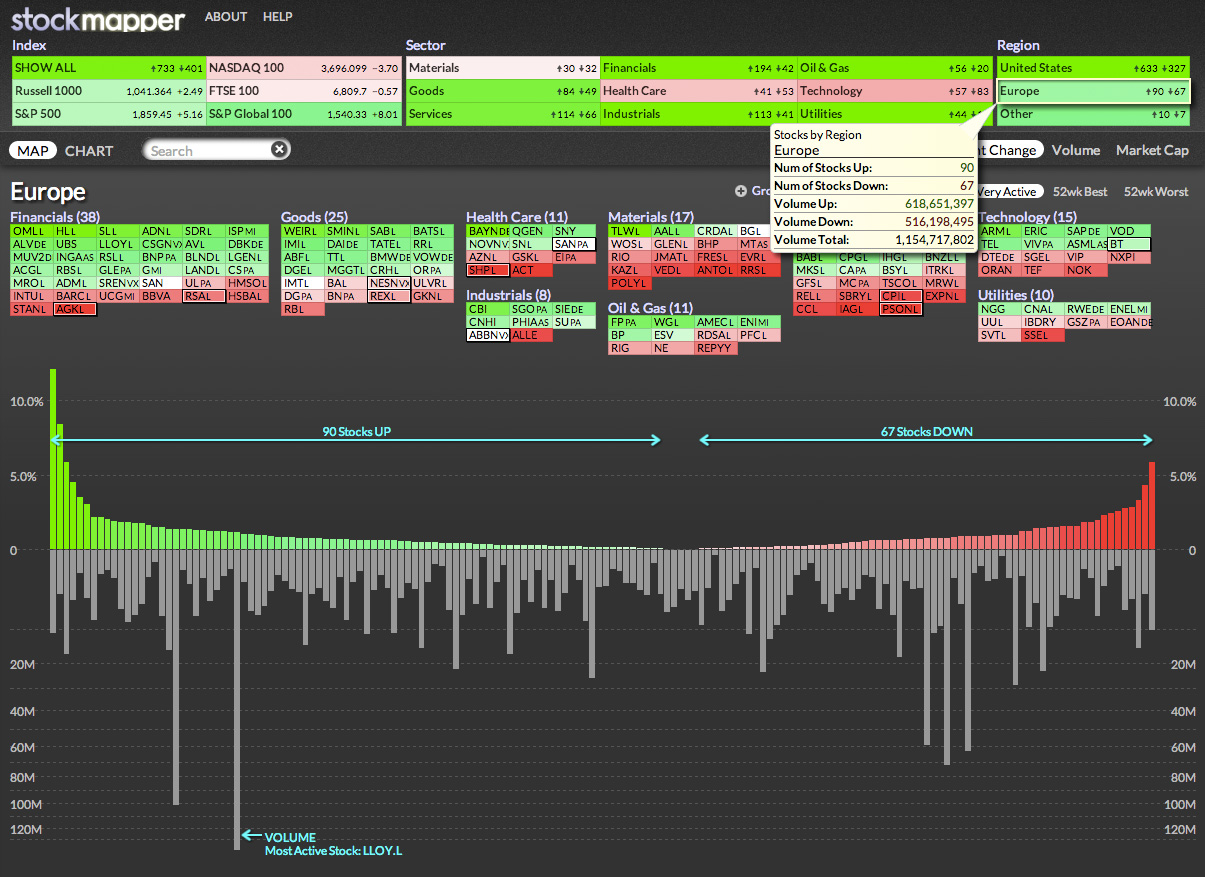Image resolution: width=1205 pixels, height=877 pixels.
Task: Select the ALLE stock tile
Action: [531, 335]
